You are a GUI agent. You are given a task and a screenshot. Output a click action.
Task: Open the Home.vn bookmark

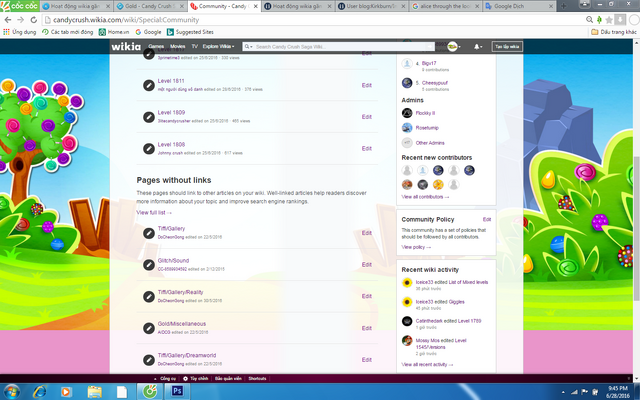tap(114, 32)
